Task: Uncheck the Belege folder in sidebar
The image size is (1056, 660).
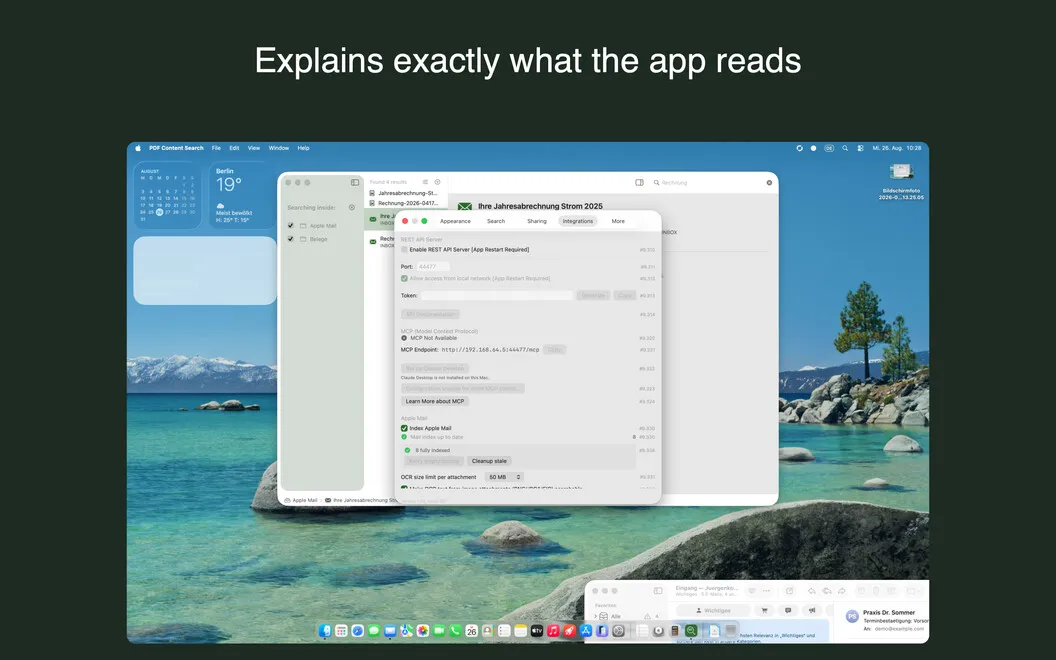Action: [x=290, y=239]
